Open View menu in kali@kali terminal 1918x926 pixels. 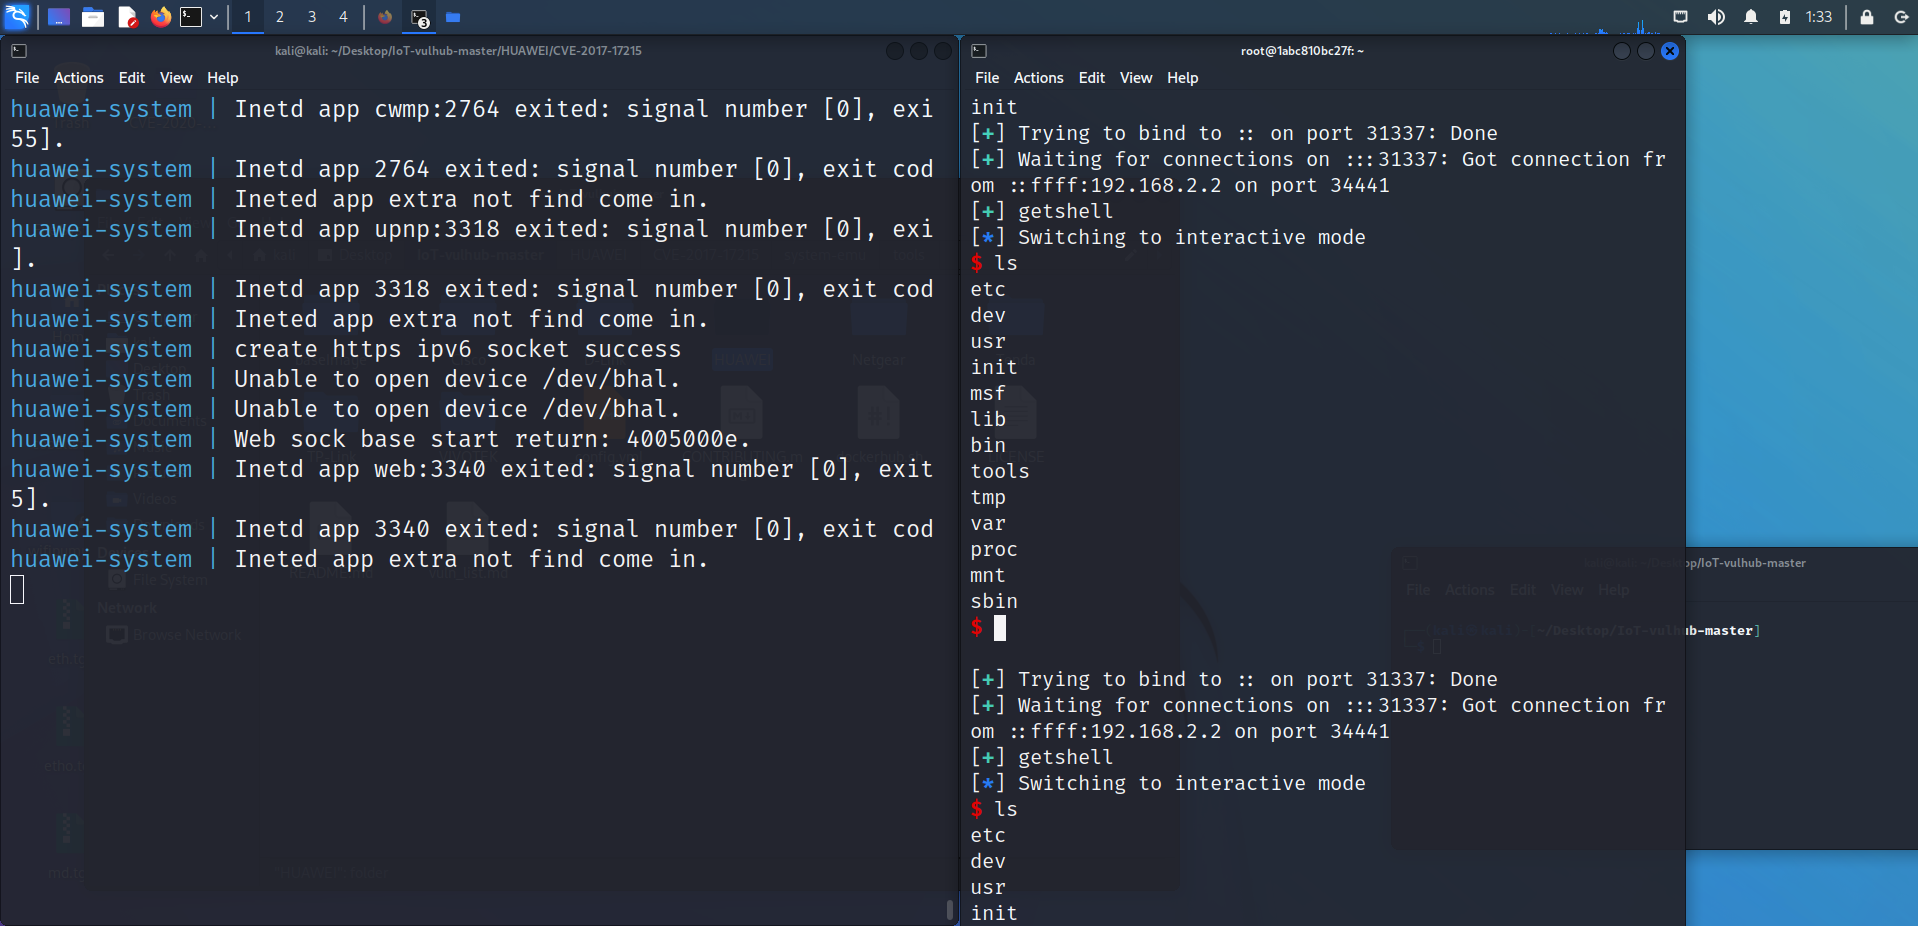(x=176, y=78)
